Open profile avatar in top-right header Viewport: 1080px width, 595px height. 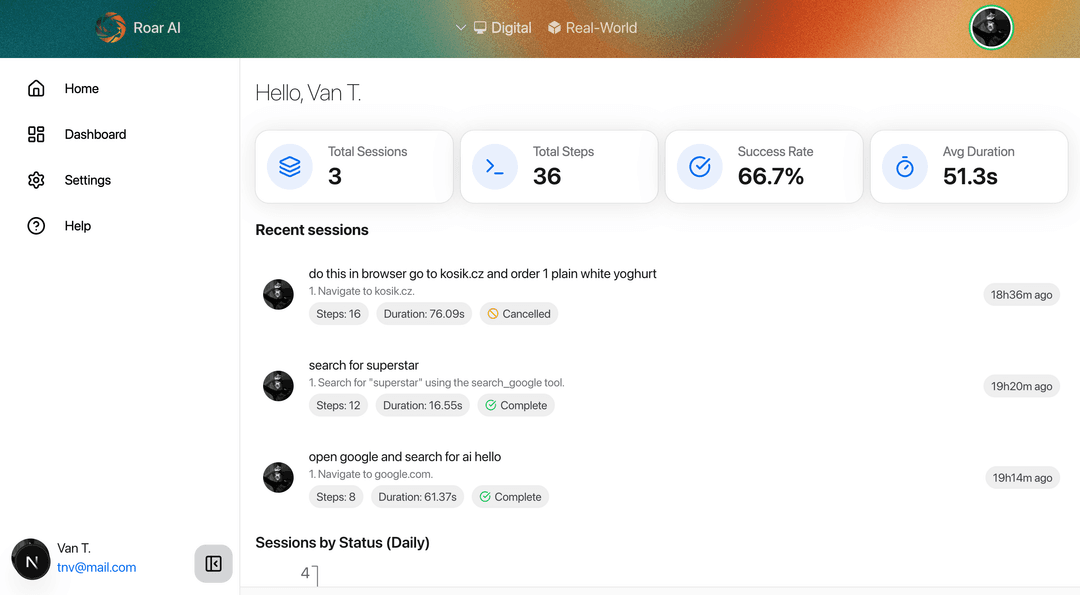coord(990,28)
